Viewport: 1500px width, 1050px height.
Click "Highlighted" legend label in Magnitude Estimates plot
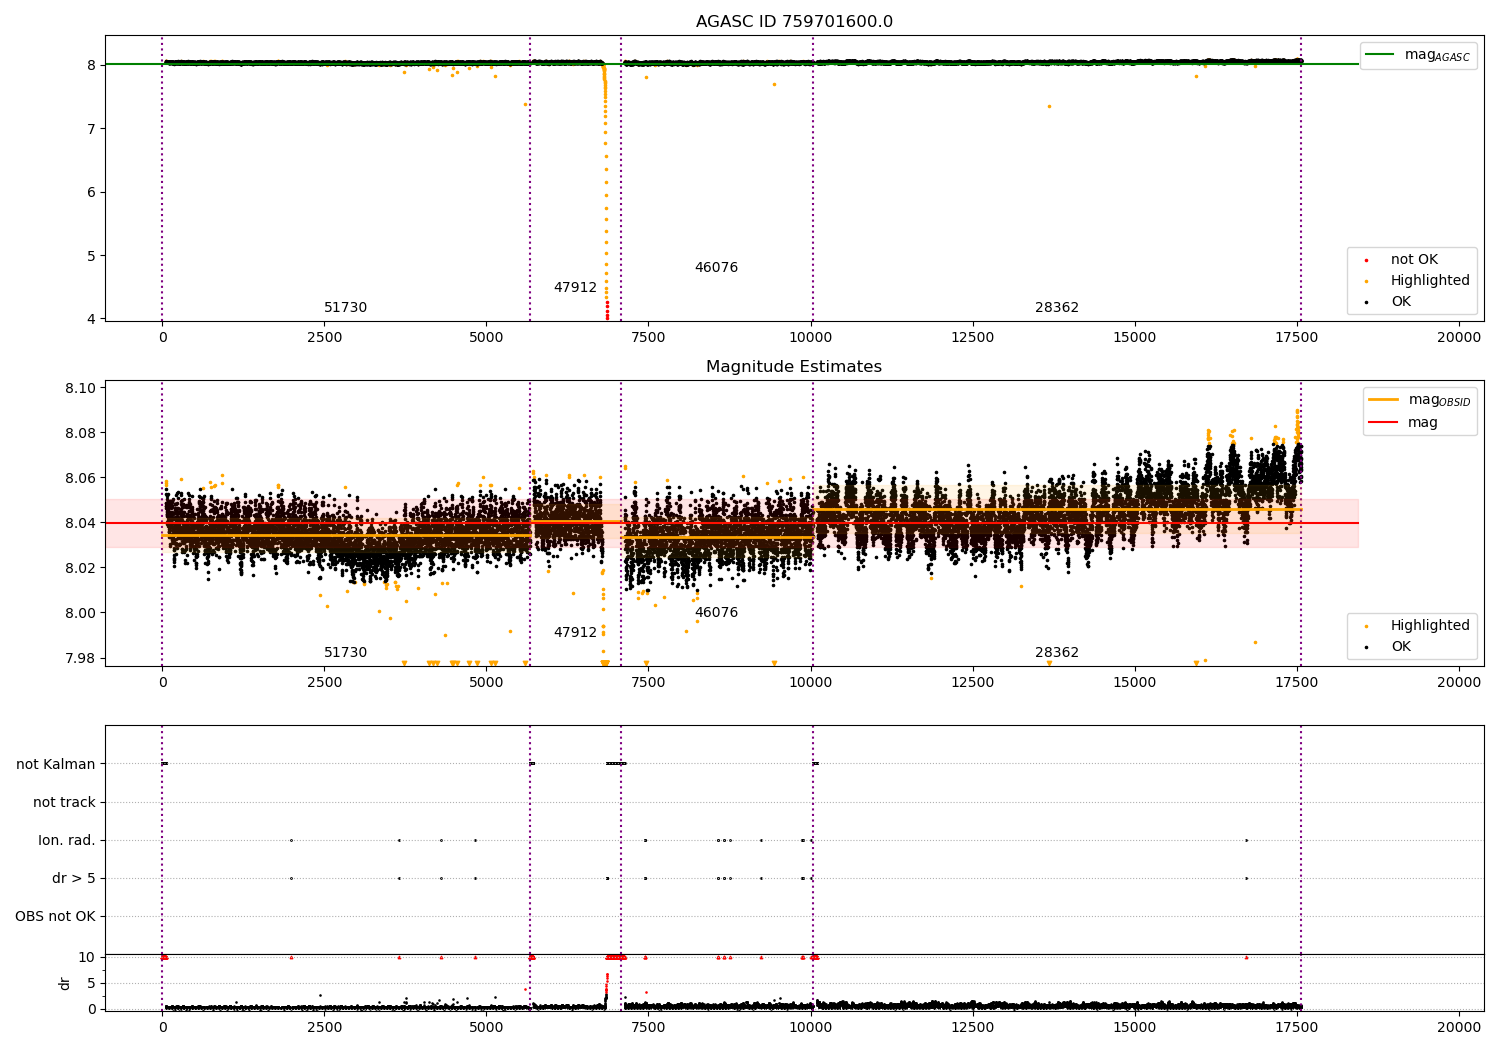(x=1430, y=626)
